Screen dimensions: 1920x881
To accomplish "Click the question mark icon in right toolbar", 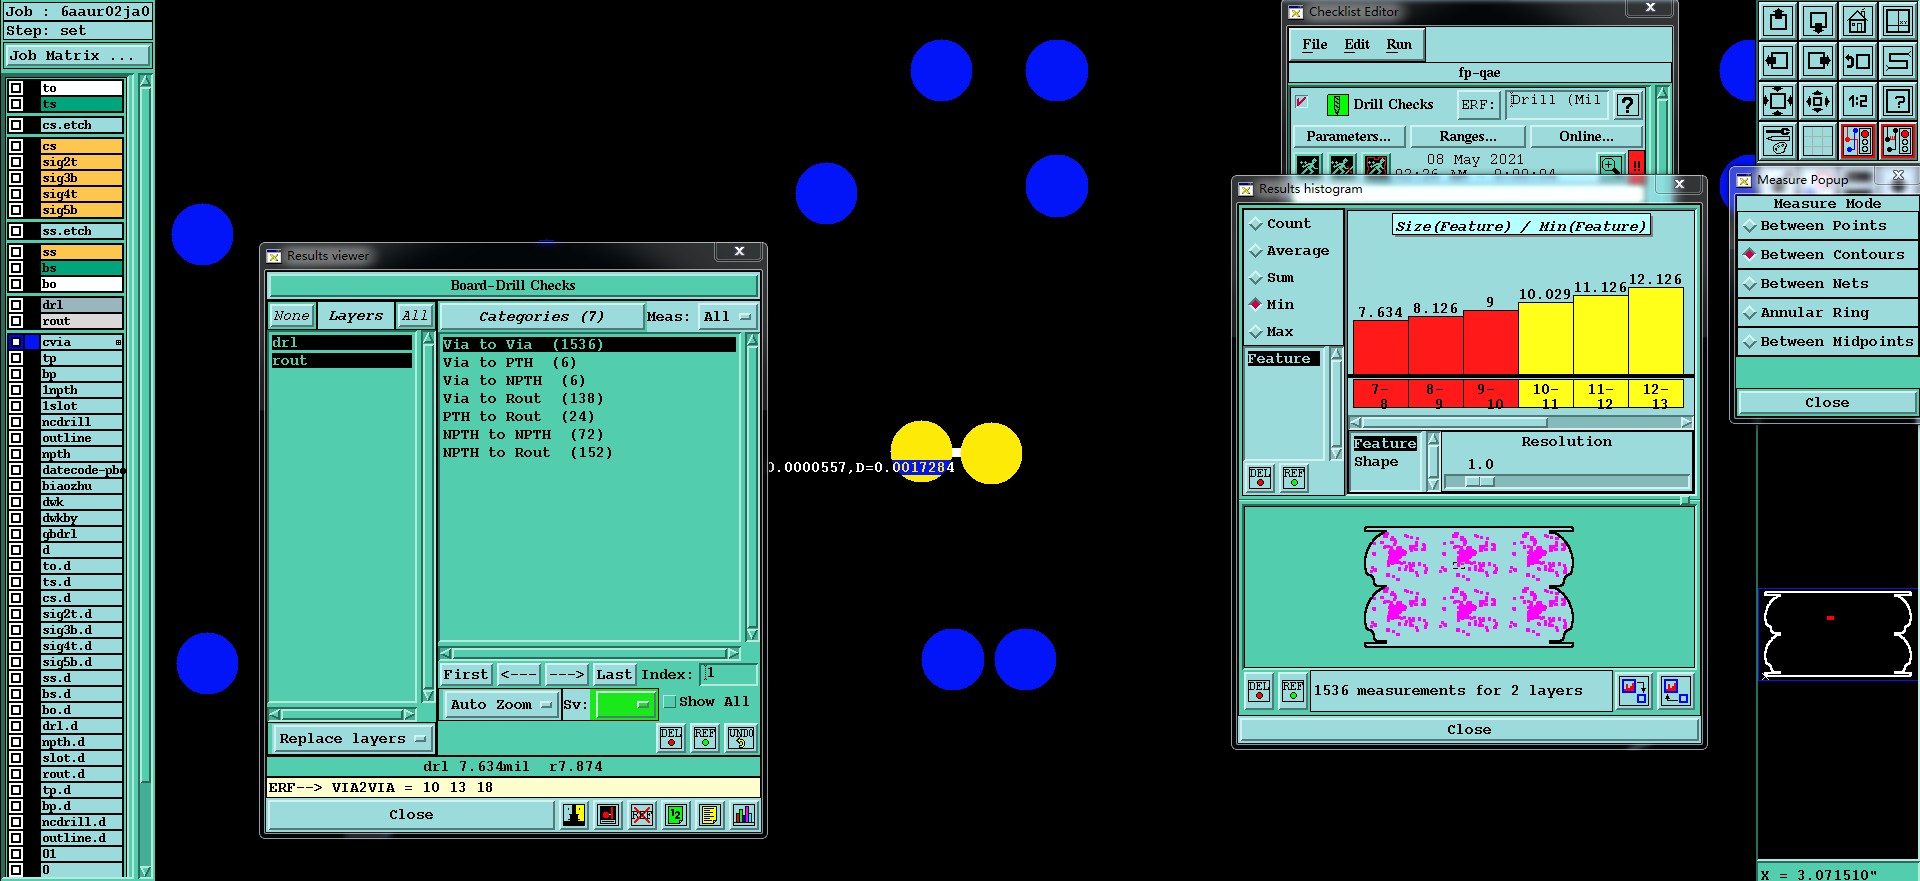I will 1897,101.
